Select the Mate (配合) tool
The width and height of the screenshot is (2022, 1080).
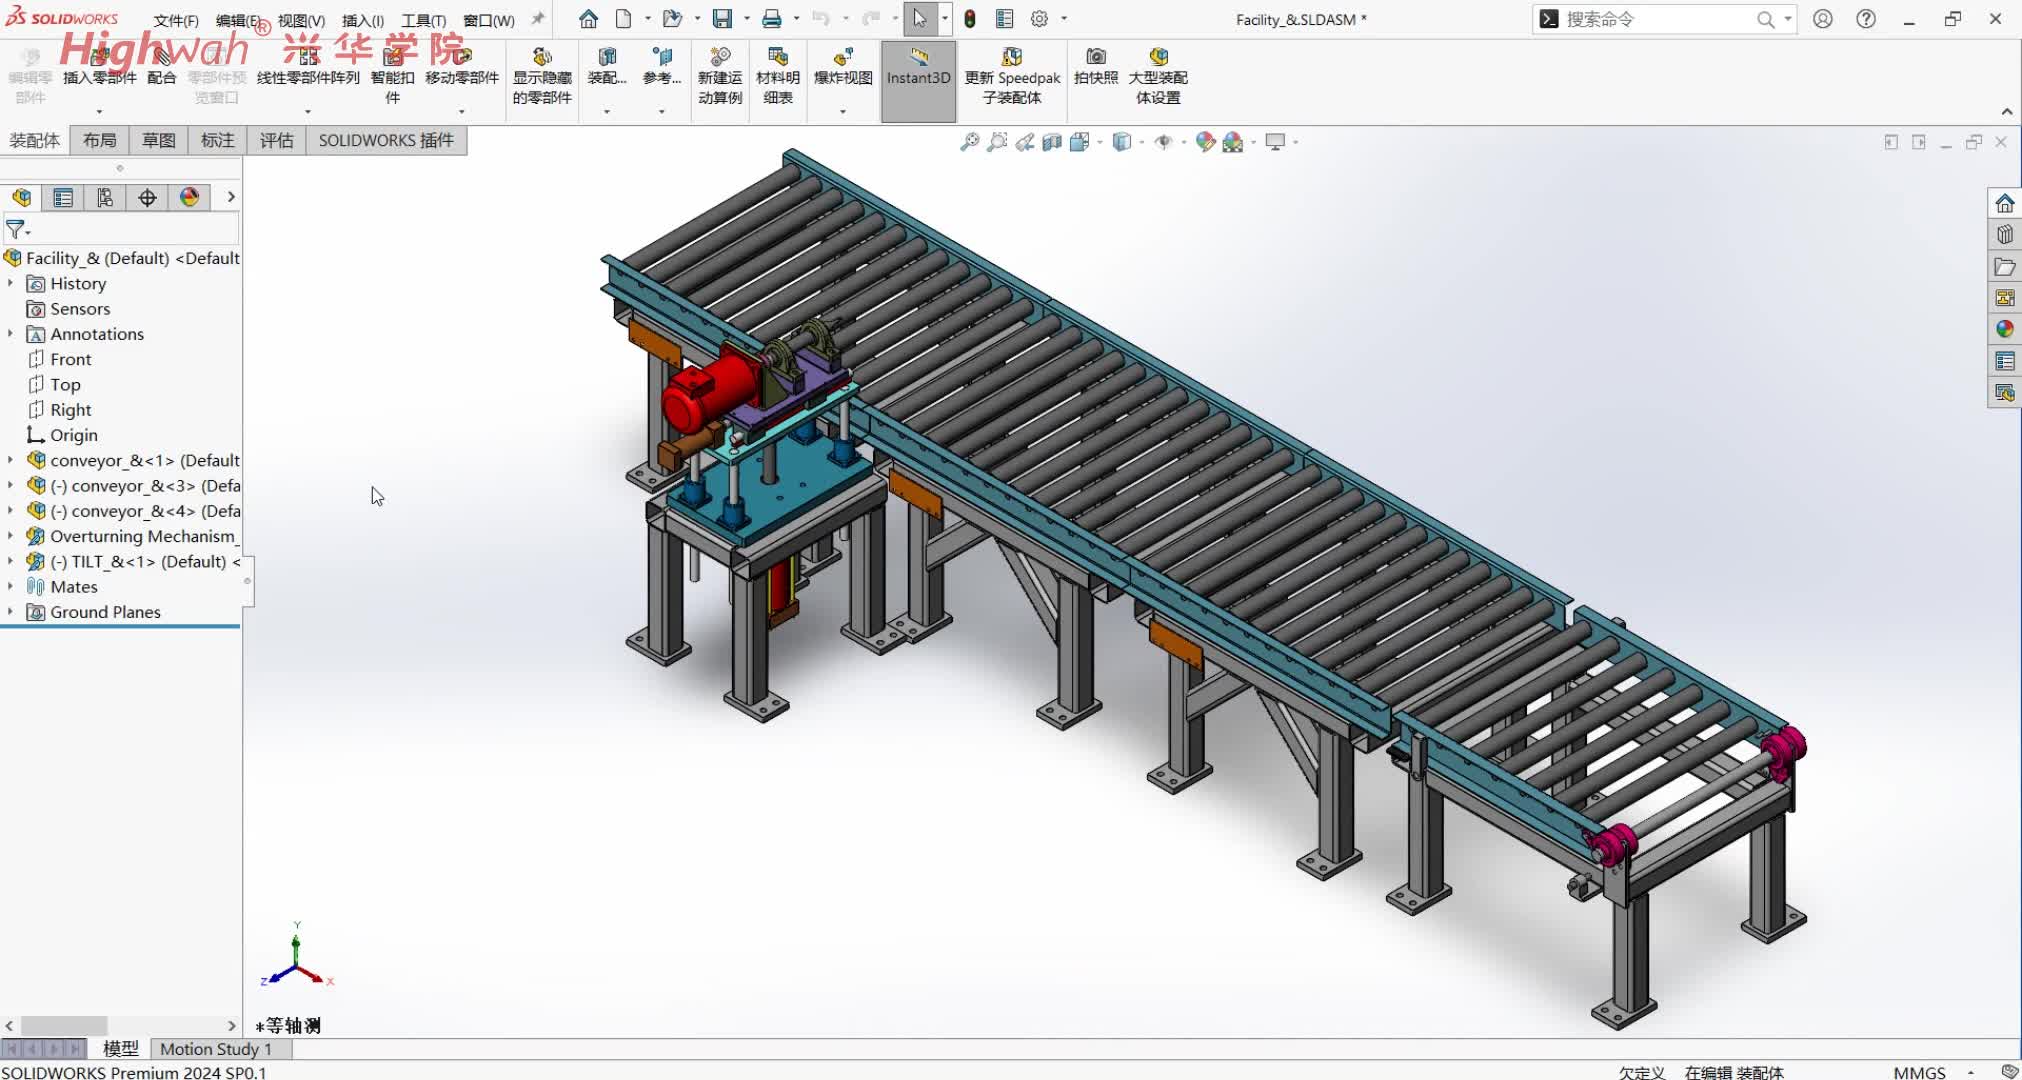point(161,59)
